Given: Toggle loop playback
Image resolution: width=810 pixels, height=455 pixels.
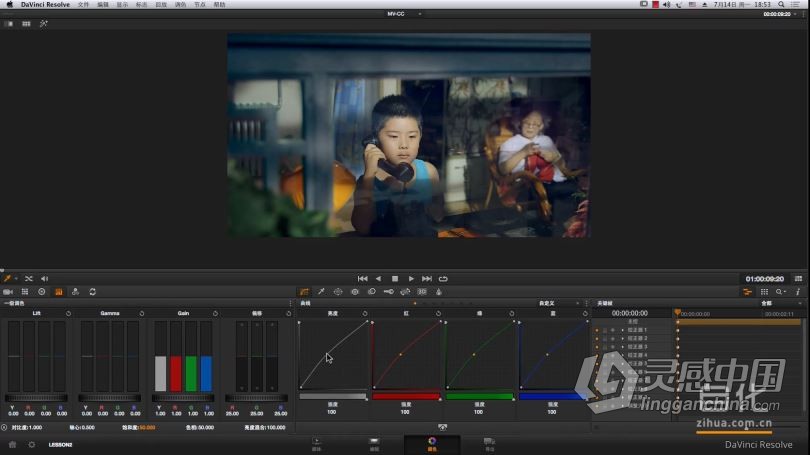Looking at the screenshot, I should coord(443,278).
